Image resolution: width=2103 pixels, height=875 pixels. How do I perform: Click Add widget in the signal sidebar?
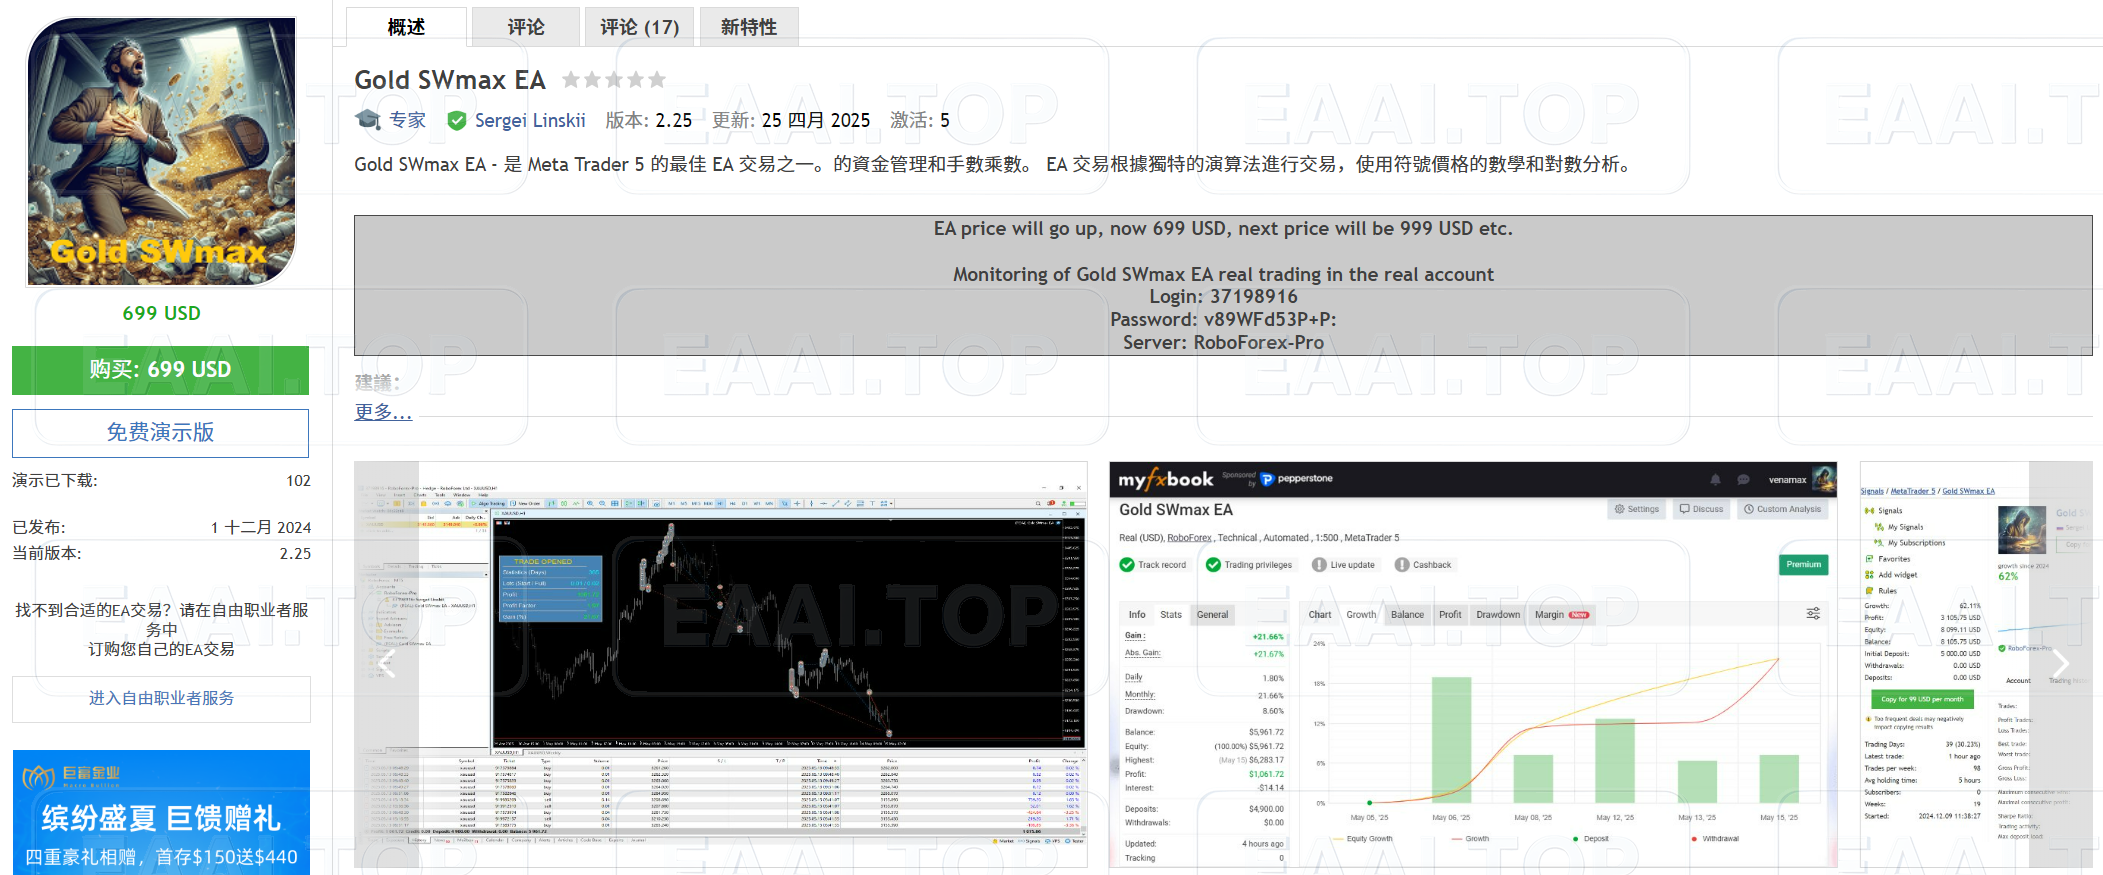(x=1892, y=575)
